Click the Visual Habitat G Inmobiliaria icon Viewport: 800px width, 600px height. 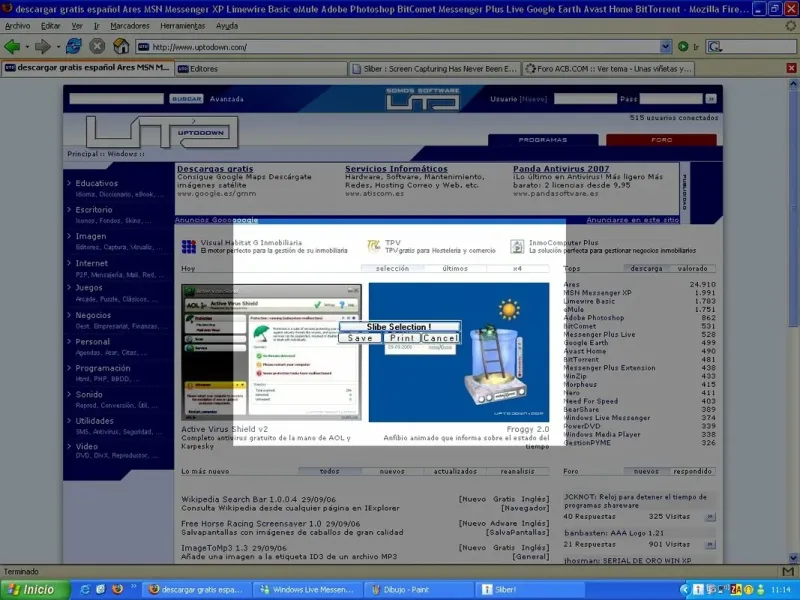pos(189,247)
